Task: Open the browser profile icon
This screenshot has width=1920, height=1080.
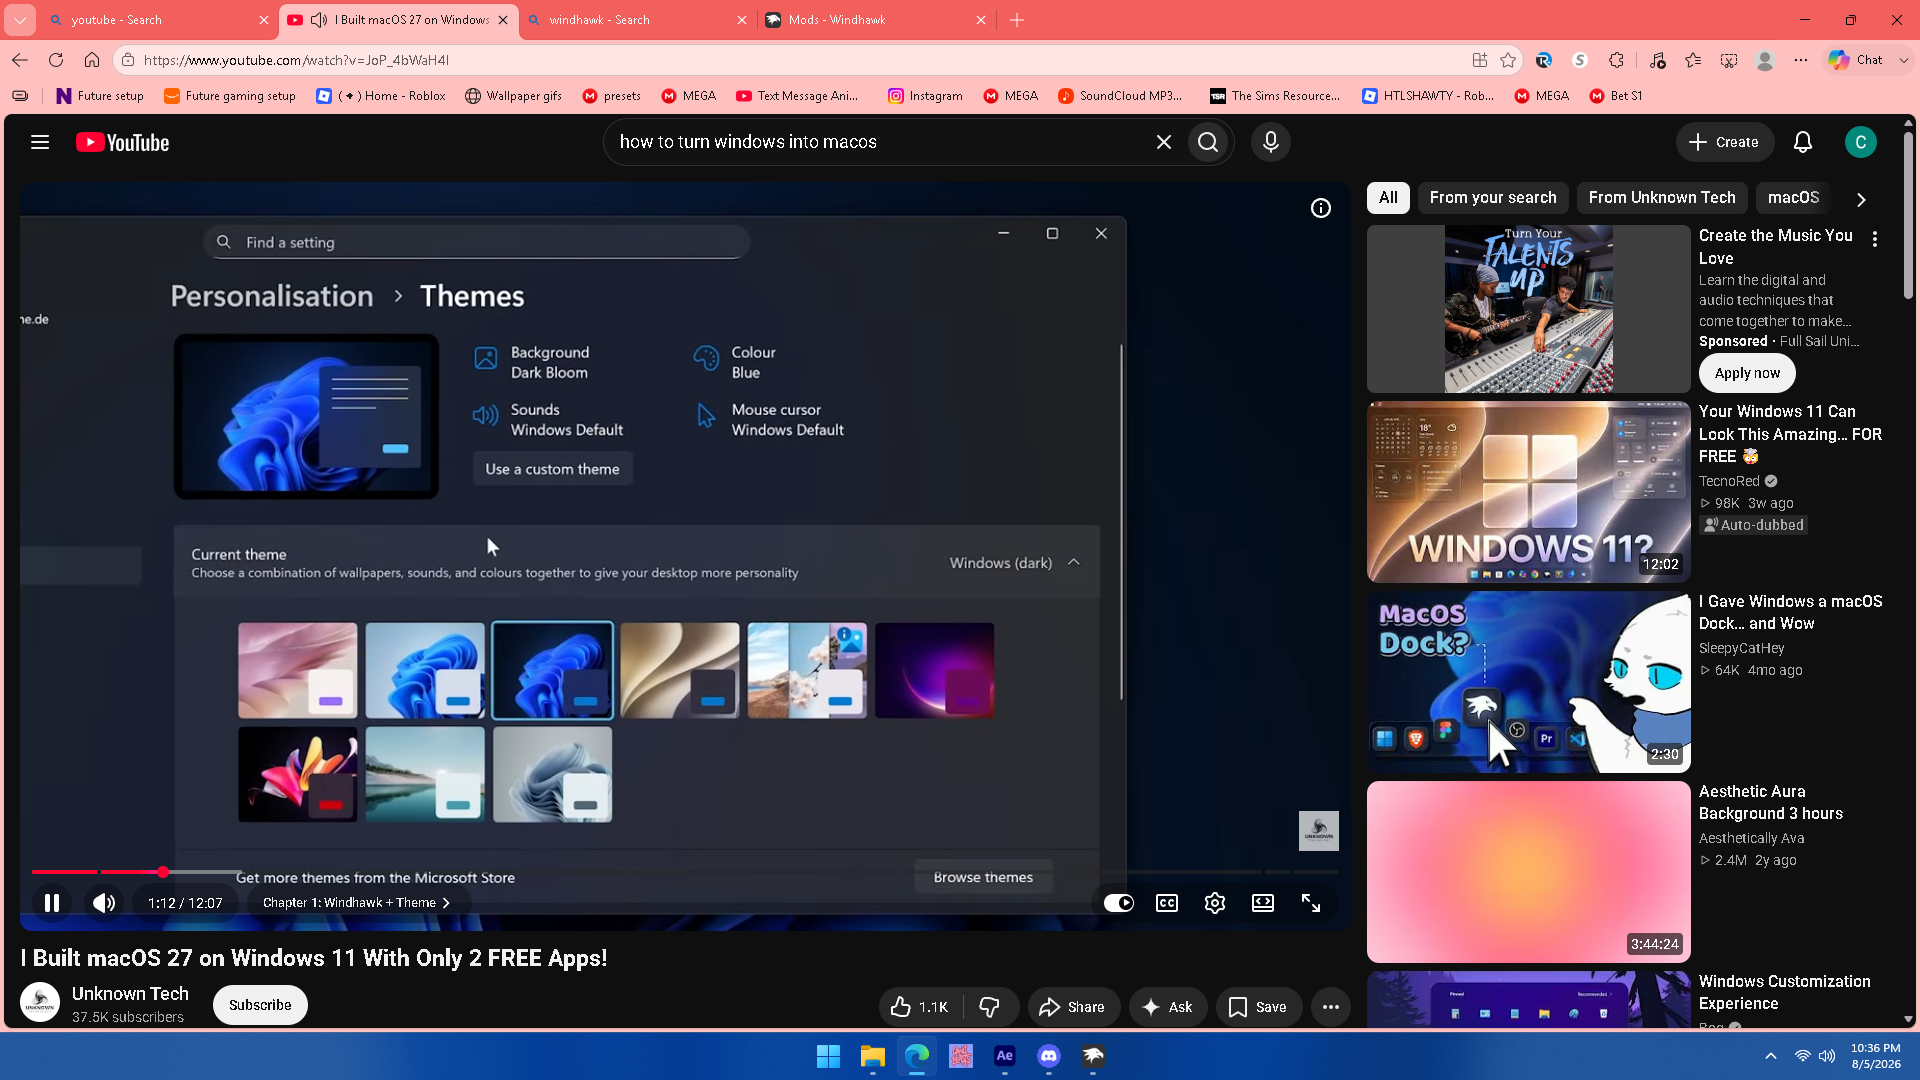Action: point(1765,60)
